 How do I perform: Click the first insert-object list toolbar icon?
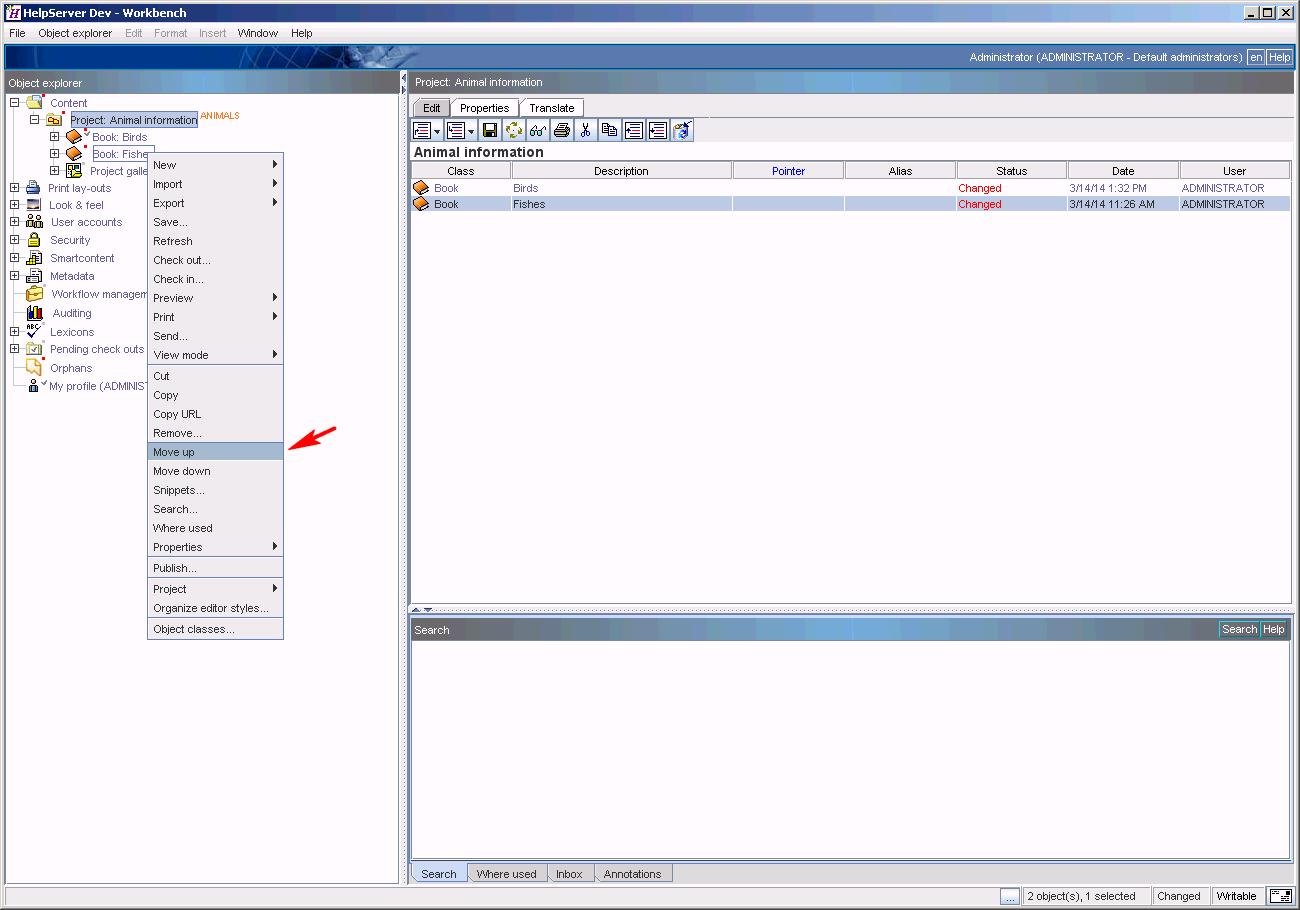pos(422,130)
